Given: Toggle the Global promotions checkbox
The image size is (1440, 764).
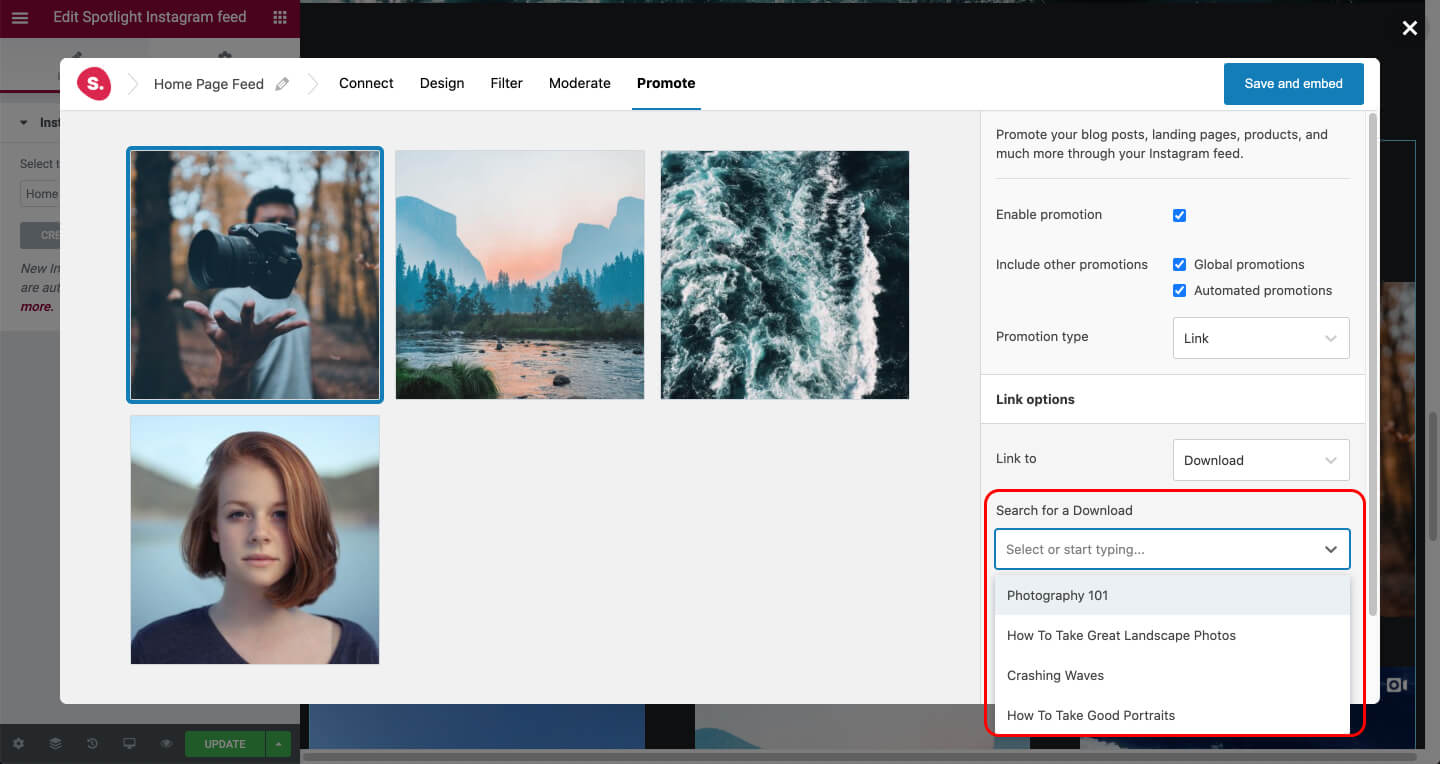Looking at the screenshot, I should (1179, 265).
